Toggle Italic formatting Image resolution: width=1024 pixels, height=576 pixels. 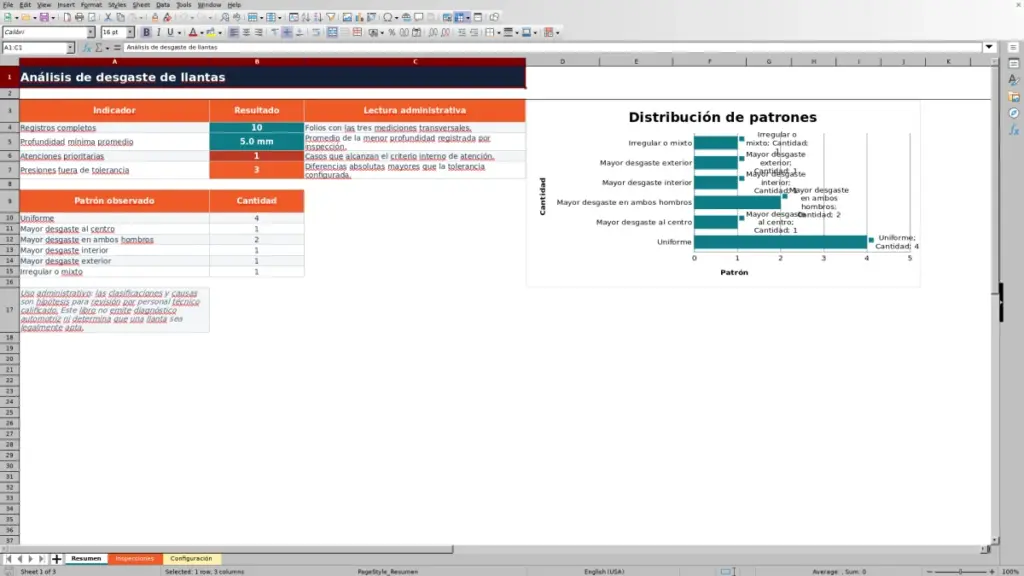click(x=158, y=33)
